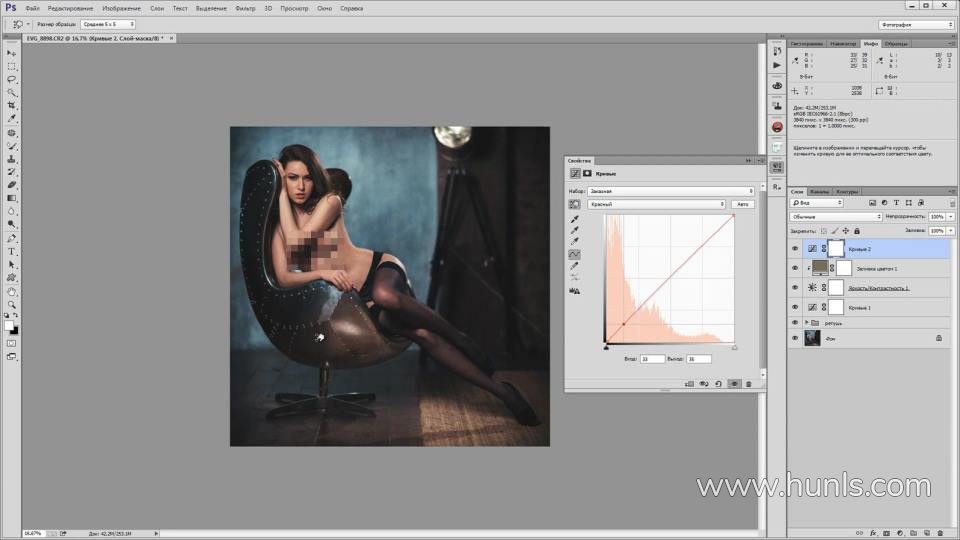Switch to the Каналы tab
Screen dimensions: 960x540
coord(819,192)
